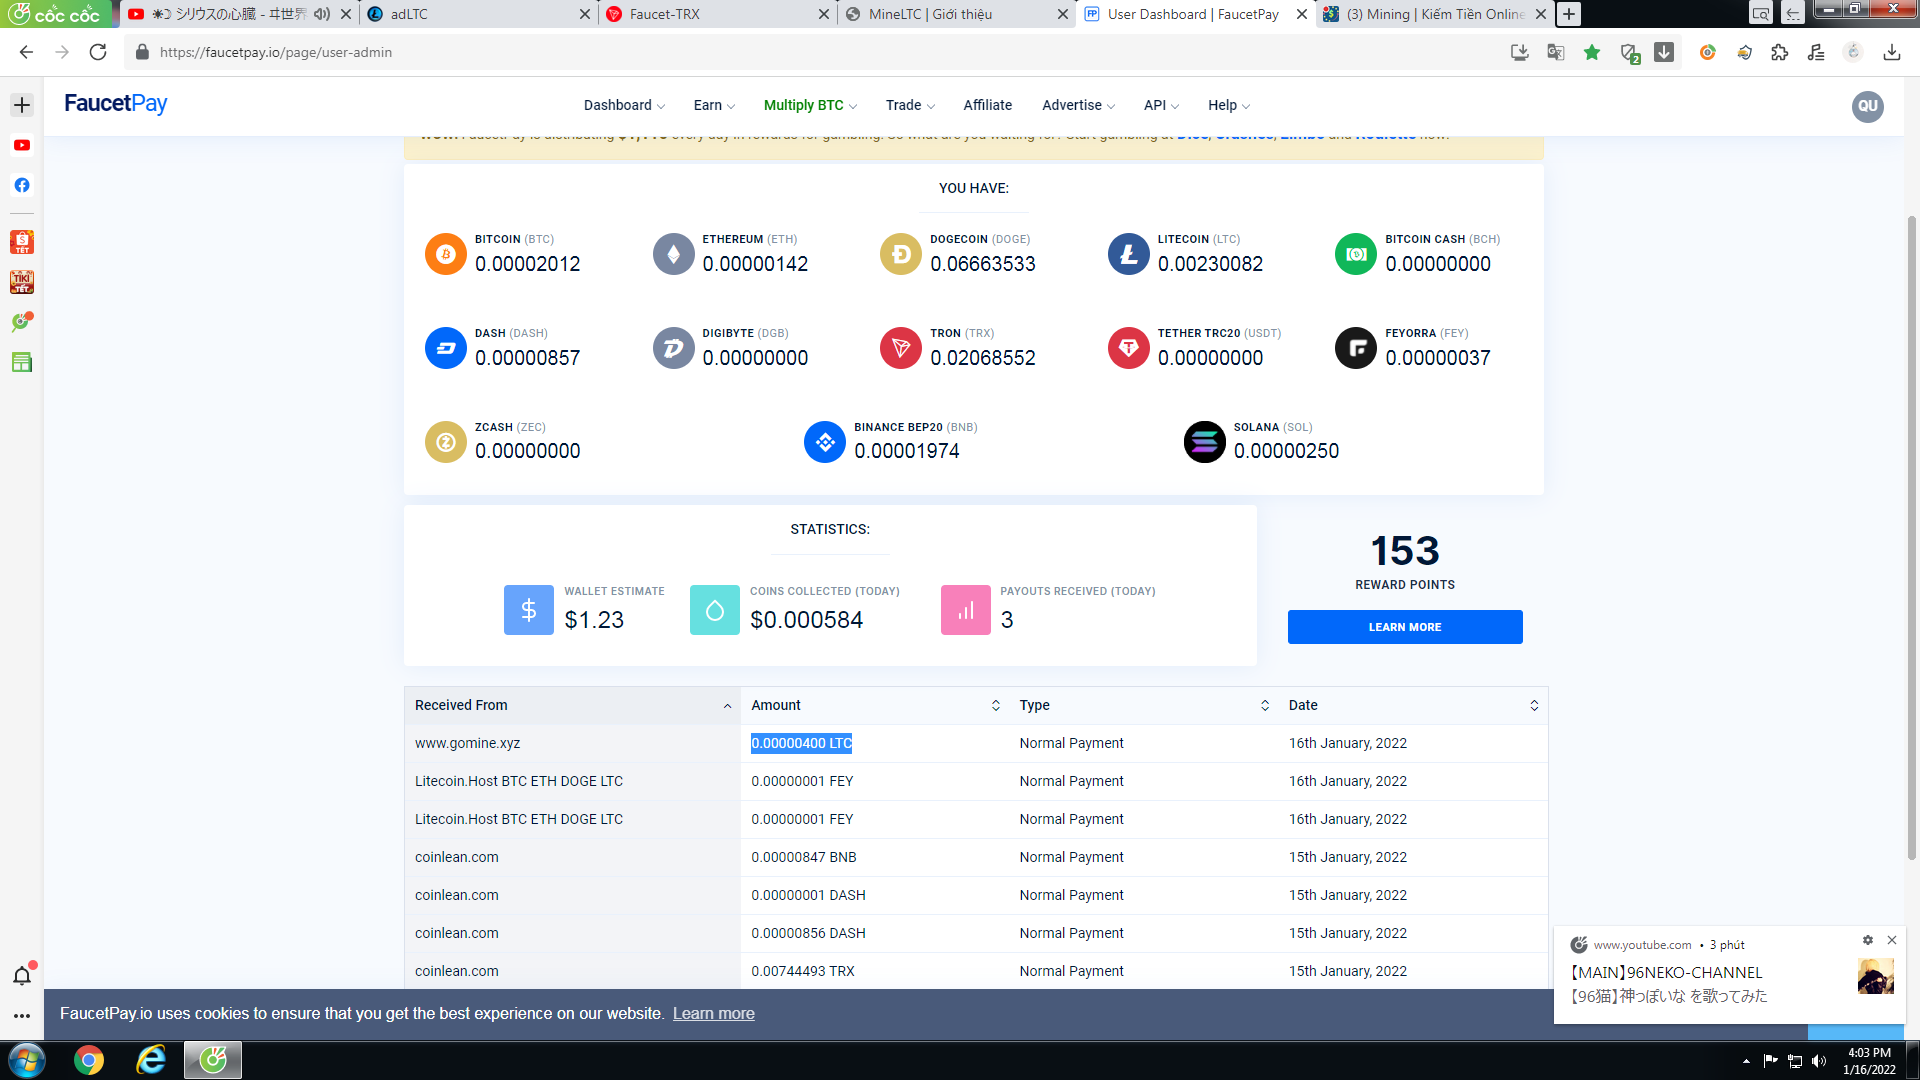Click the Binance BEP20 coin icon
1920x1080 pixels.
[x=825, y=442]
